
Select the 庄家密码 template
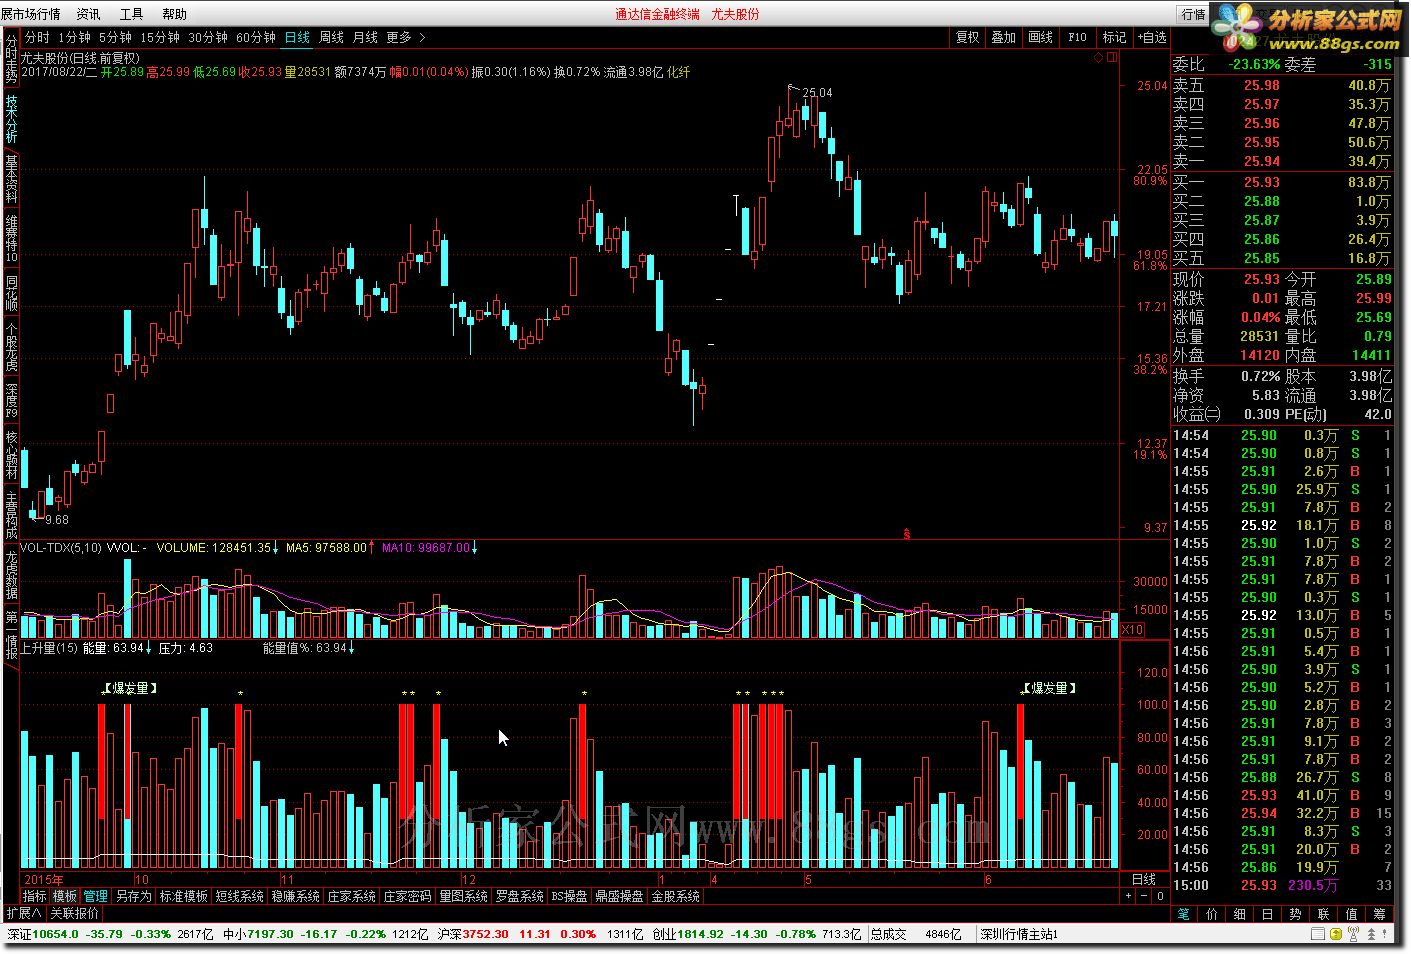407,896
